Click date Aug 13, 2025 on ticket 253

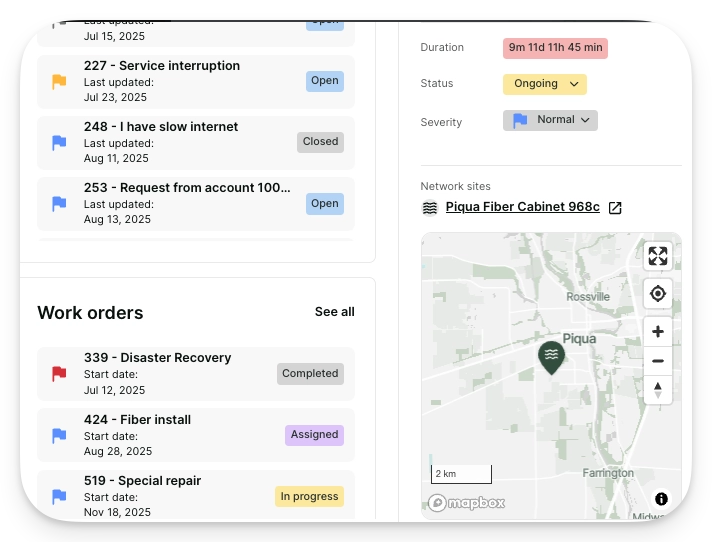[117, 219]
